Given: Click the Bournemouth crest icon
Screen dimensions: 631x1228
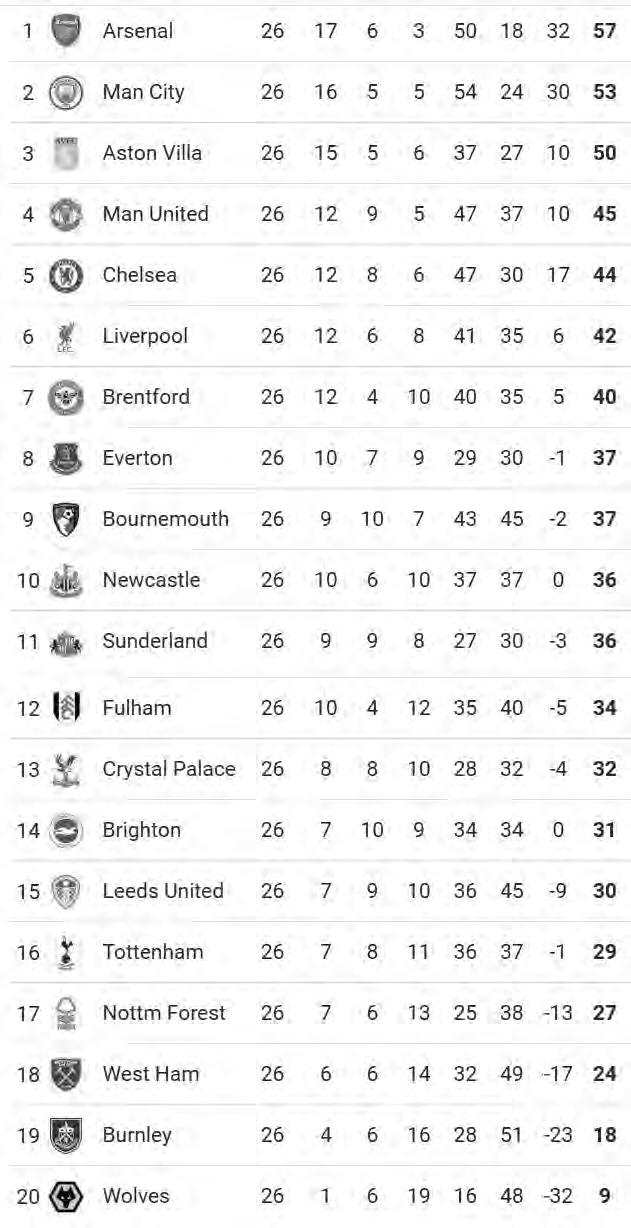Looking at the screenshot, I should coord(66,519).
